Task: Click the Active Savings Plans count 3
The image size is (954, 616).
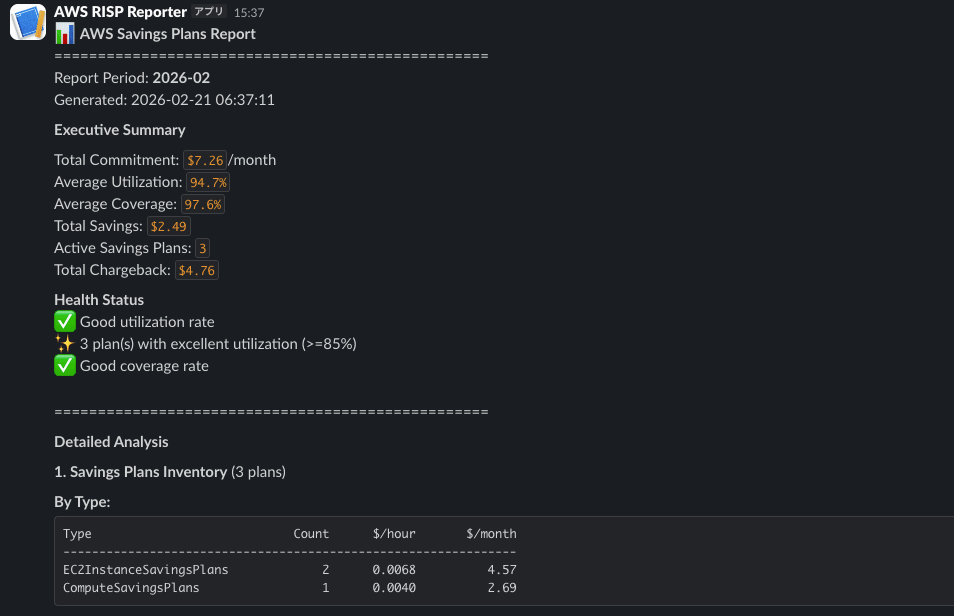Action: 203,248
